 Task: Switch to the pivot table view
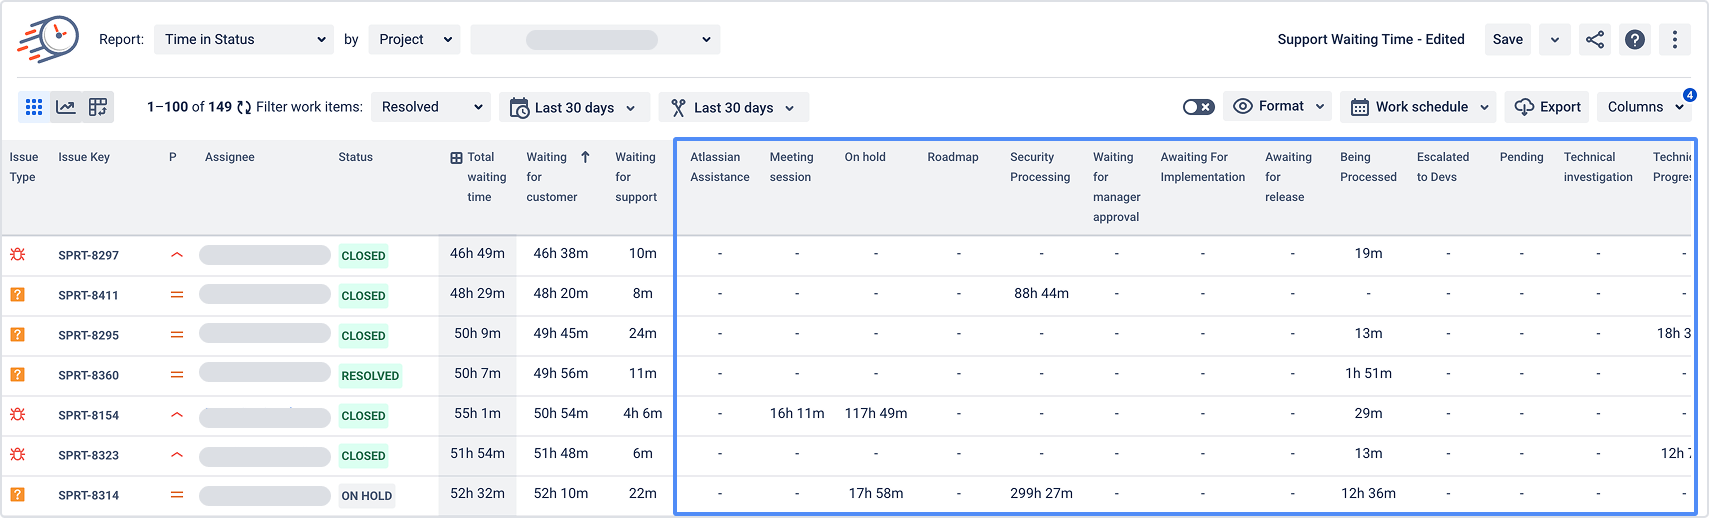[98, 107]
